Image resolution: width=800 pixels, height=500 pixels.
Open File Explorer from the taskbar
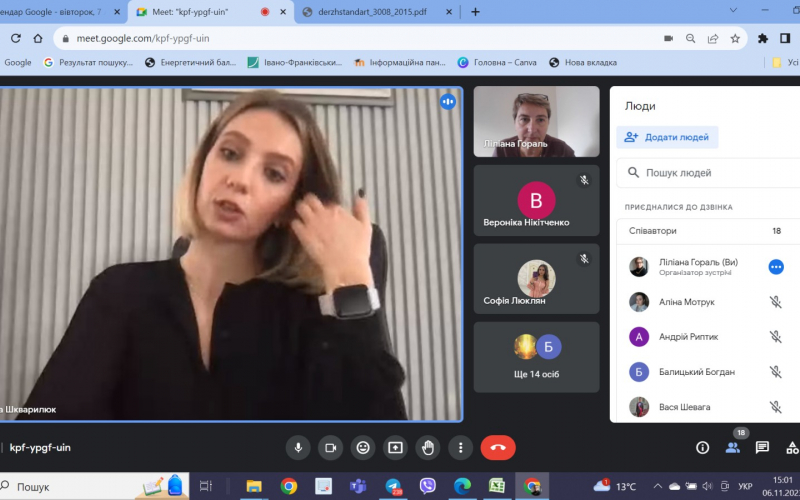coord(254,486)
